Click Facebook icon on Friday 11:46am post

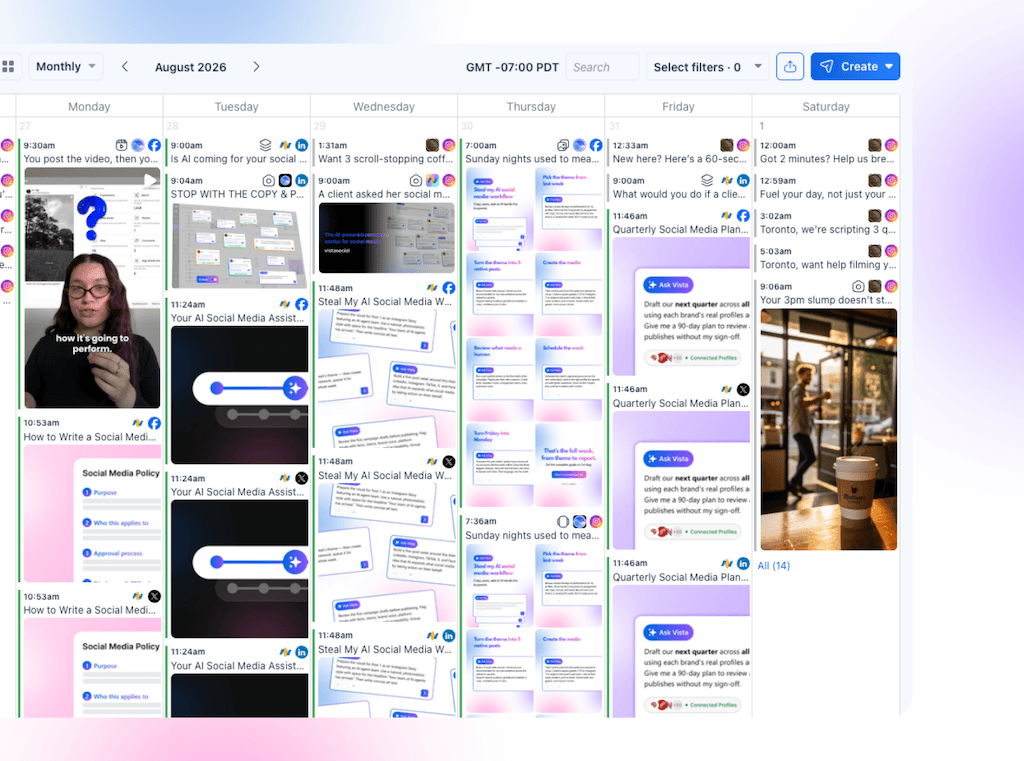click(x=743, y=216)
